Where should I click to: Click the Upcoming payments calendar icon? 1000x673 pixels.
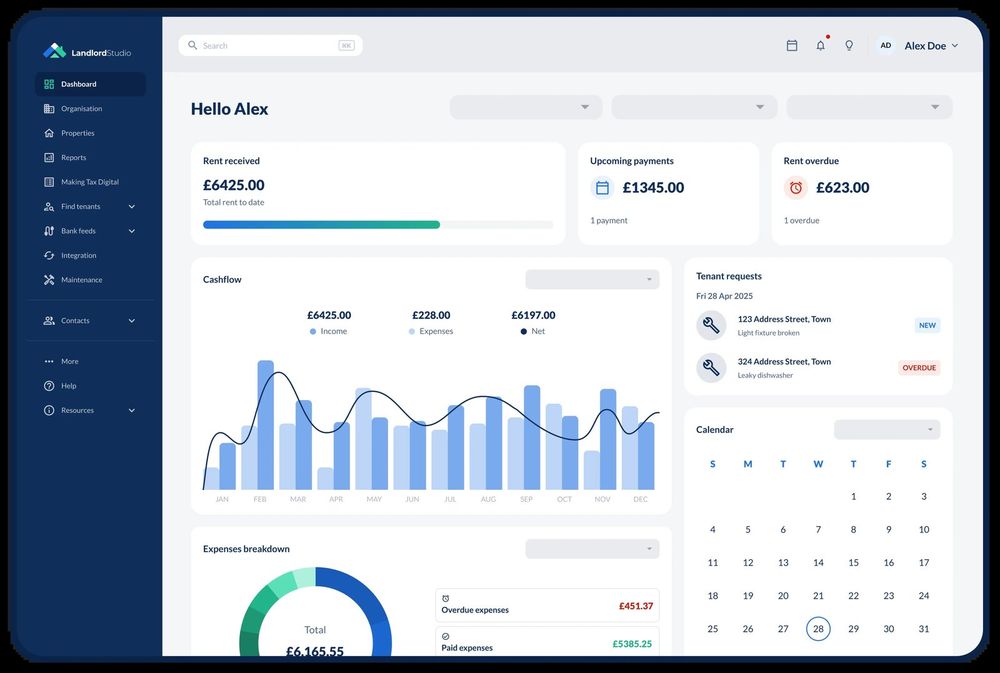pyautogui.click(x=602, y=188)
